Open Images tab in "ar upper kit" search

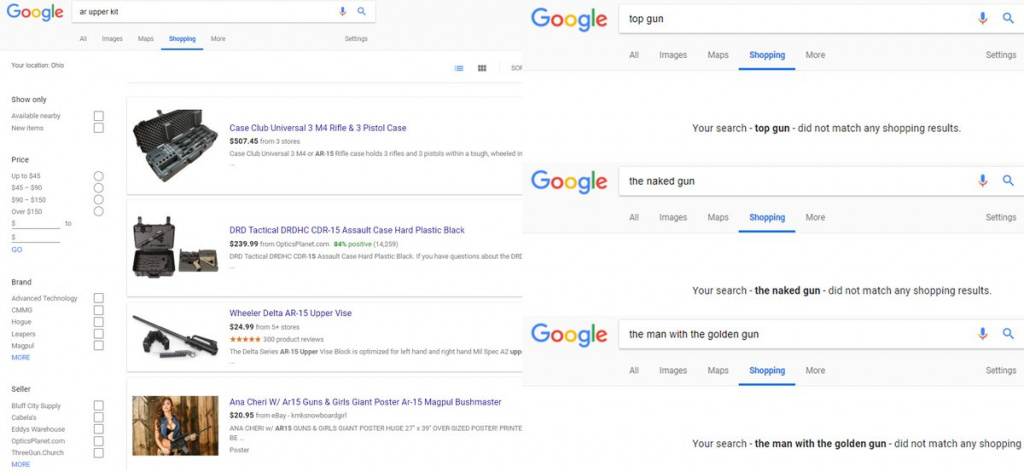tap(112, 39)
